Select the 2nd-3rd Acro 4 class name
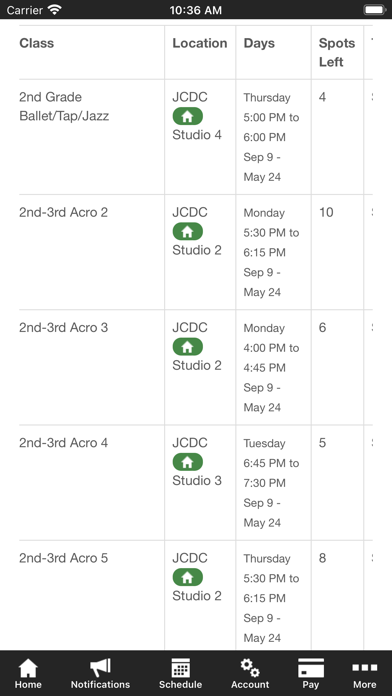The image size is (392, 696). point(63,443)
